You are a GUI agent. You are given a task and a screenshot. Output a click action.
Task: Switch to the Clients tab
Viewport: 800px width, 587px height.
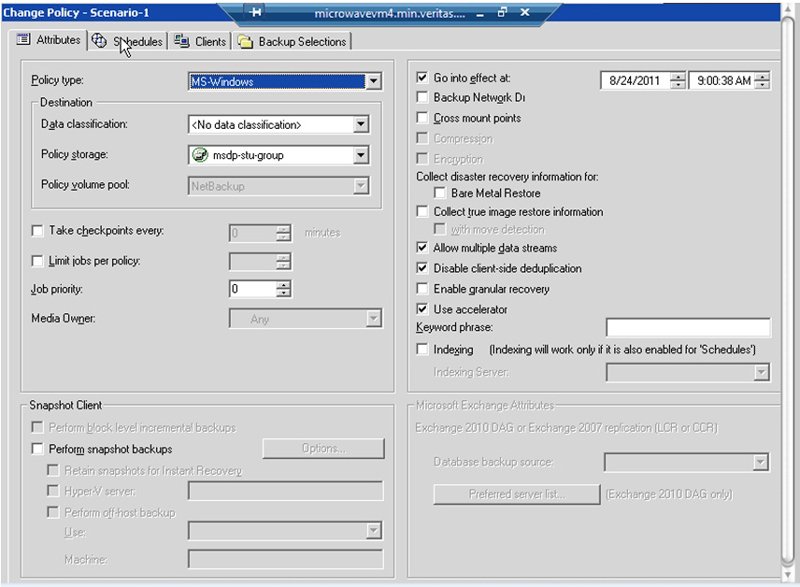200,41
